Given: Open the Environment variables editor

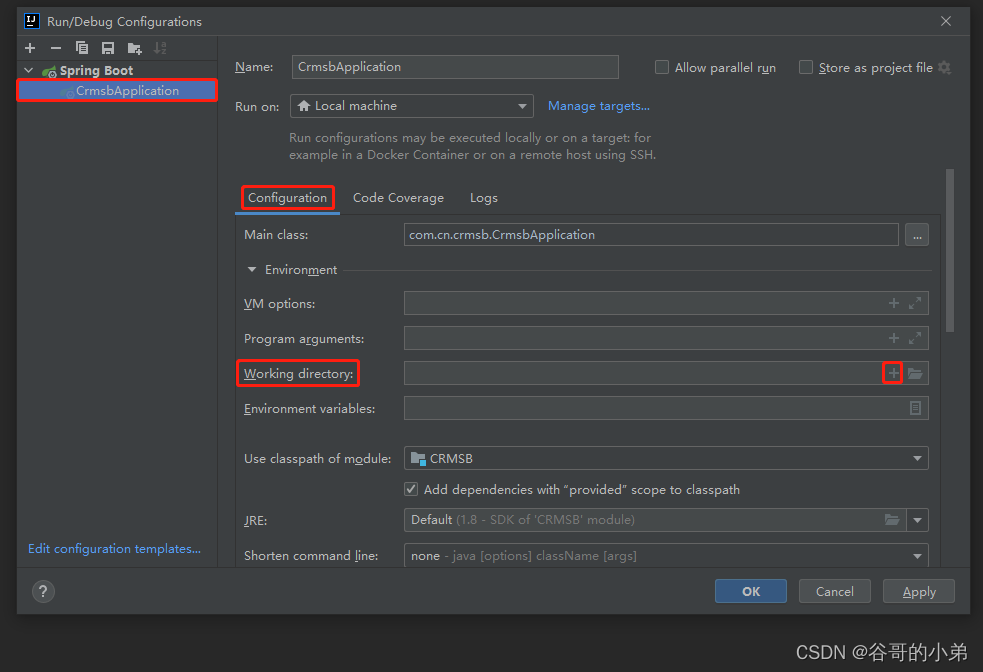Looking at the screenshot, I should pyautogui.click(x=915, y=408).
